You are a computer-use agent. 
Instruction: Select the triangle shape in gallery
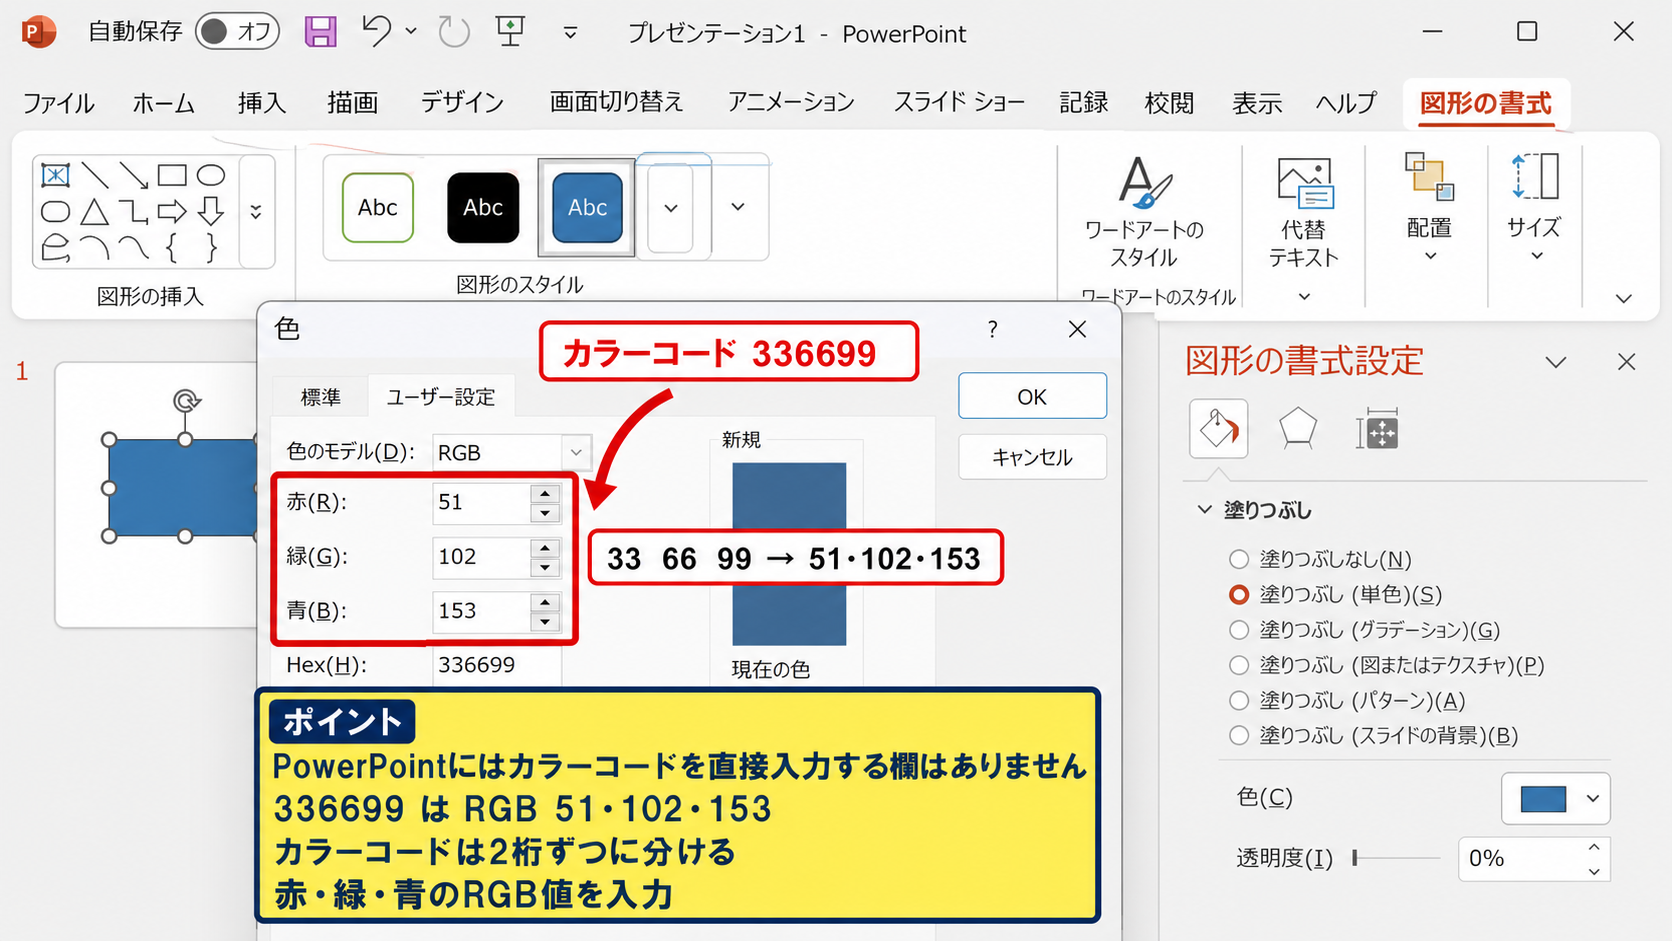coord(94,212)
